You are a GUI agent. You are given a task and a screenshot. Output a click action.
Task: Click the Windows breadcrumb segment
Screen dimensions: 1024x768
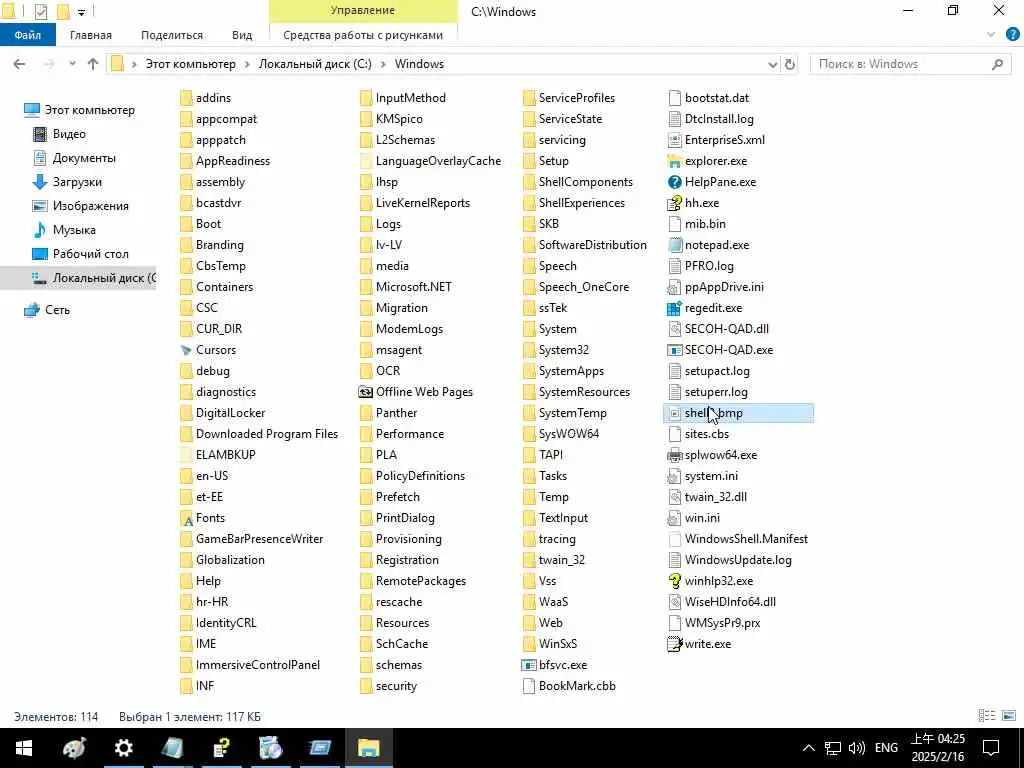pos(419,64)
